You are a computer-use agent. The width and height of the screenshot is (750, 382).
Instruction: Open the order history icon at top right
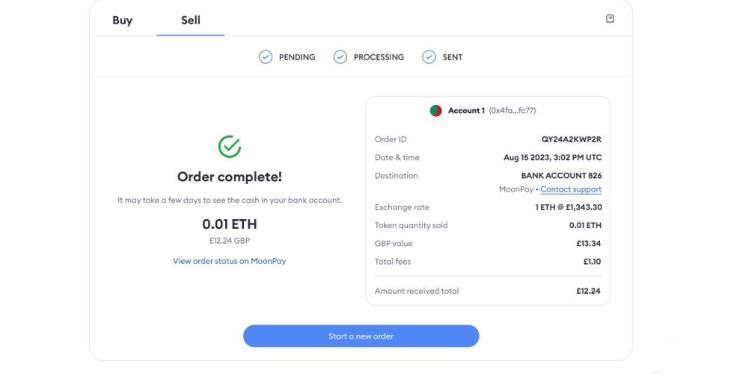tap(610, 19)
